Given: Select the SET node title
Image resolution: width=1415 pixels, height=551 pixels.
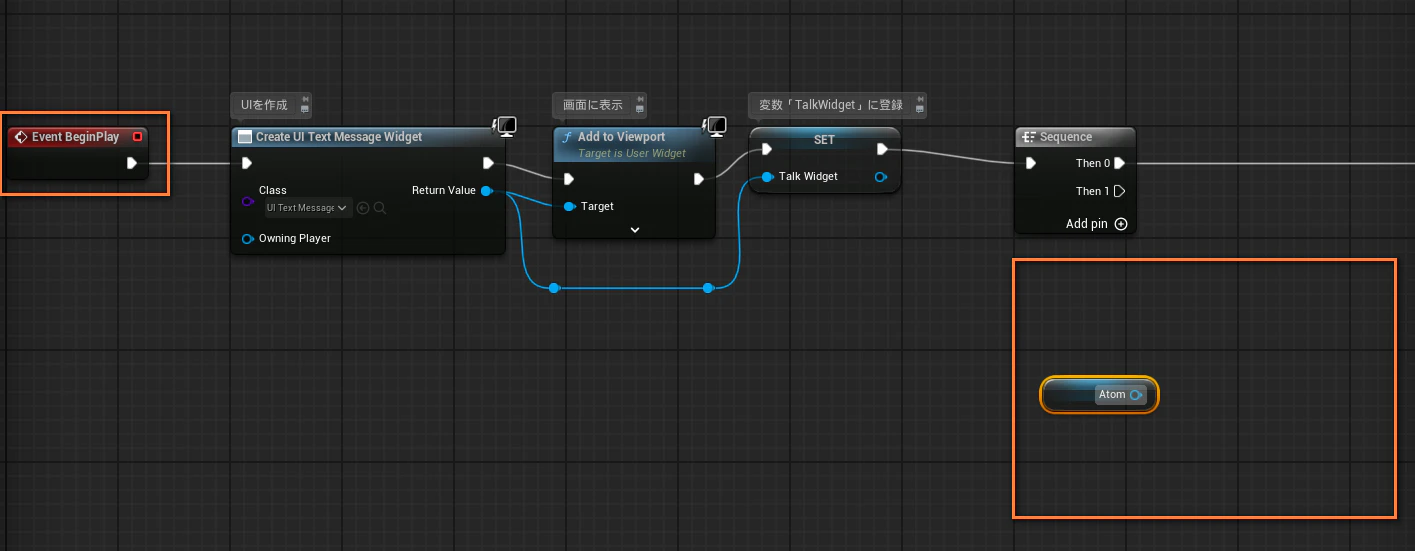Looking at the screenshot, I should click(824, 140).
